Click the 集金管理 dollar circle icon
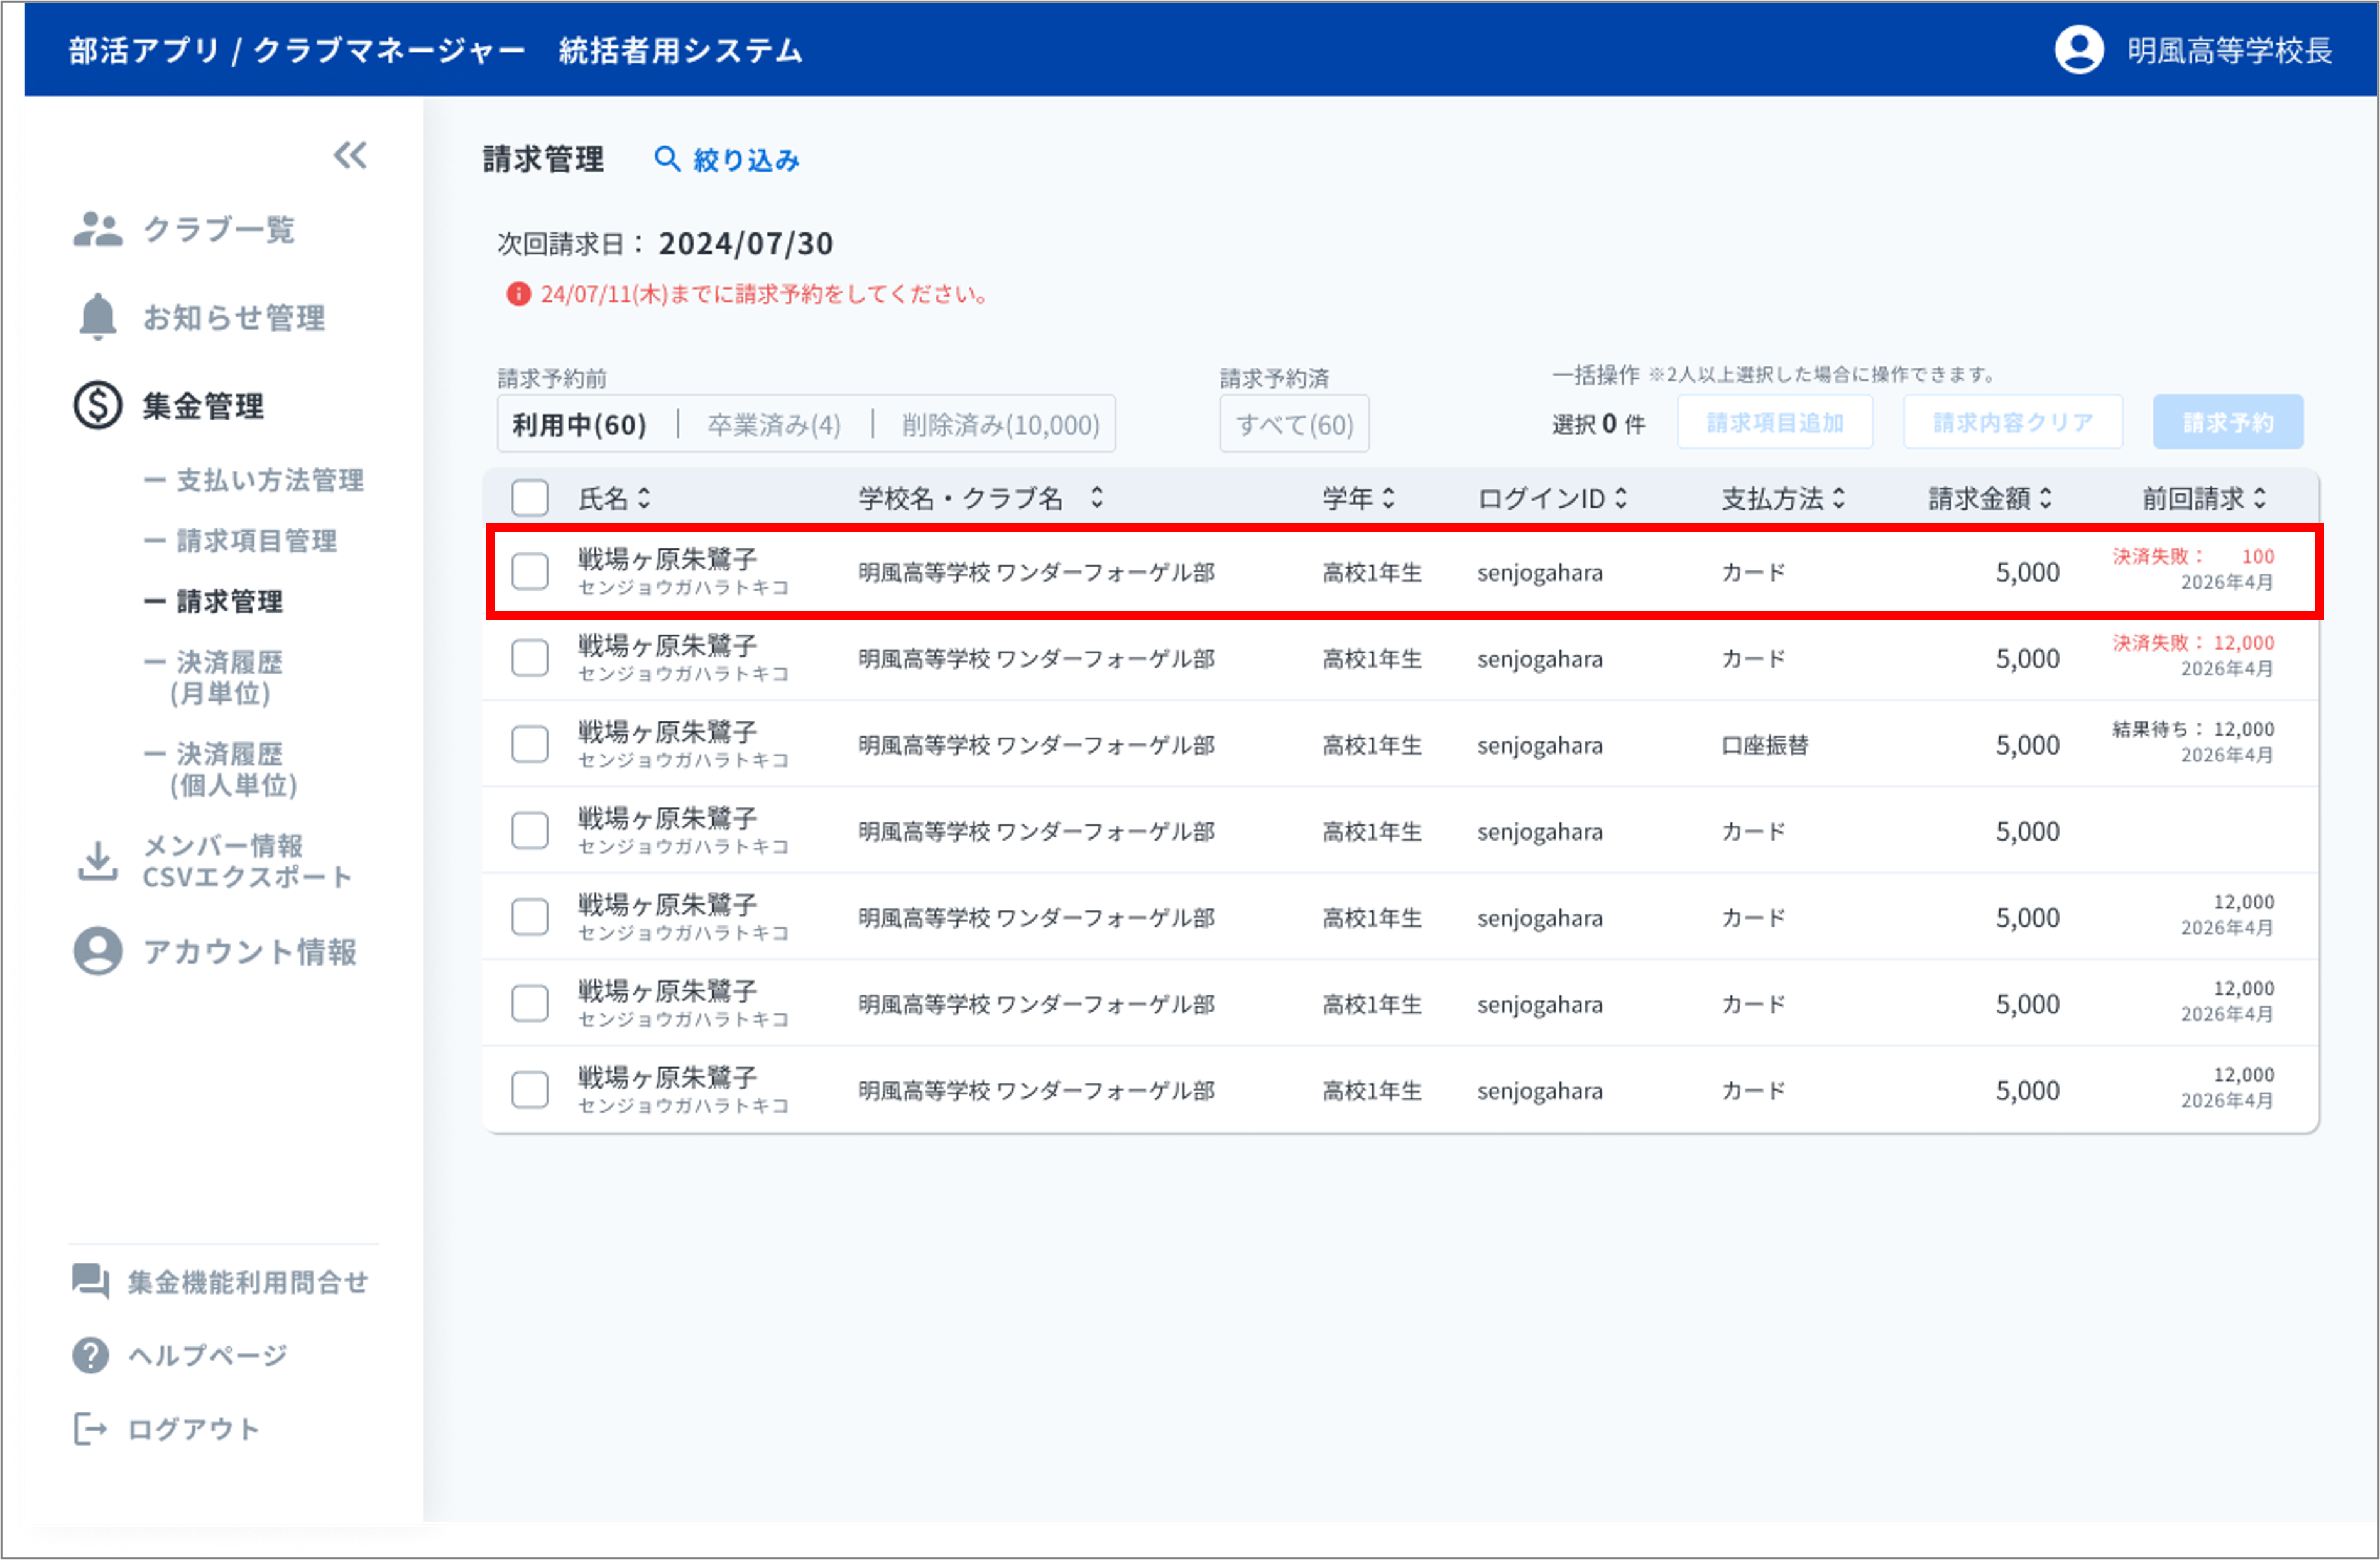This screenshot has width=2380, height=1560. click(x=97, y=405)
